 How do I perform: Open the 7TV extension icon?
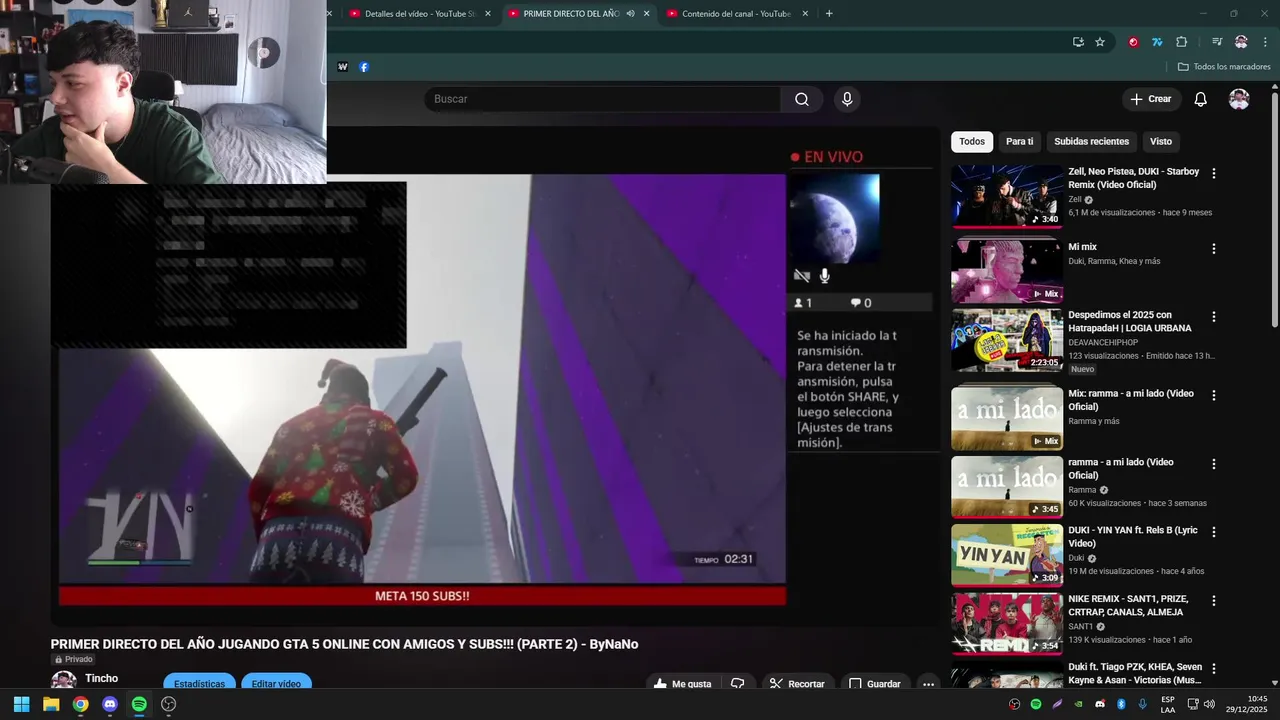pos(1157,42)
